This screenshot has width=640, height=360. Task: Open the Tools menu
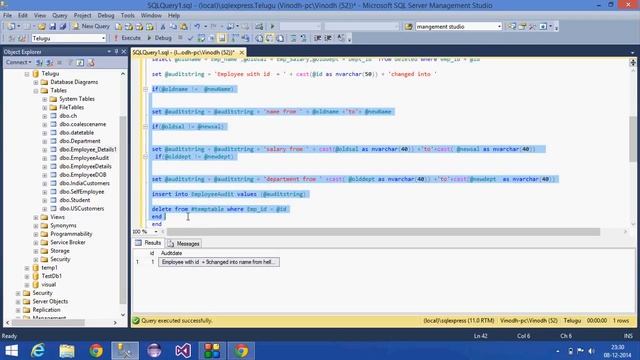pyautogui.click(x=127, y=15)
